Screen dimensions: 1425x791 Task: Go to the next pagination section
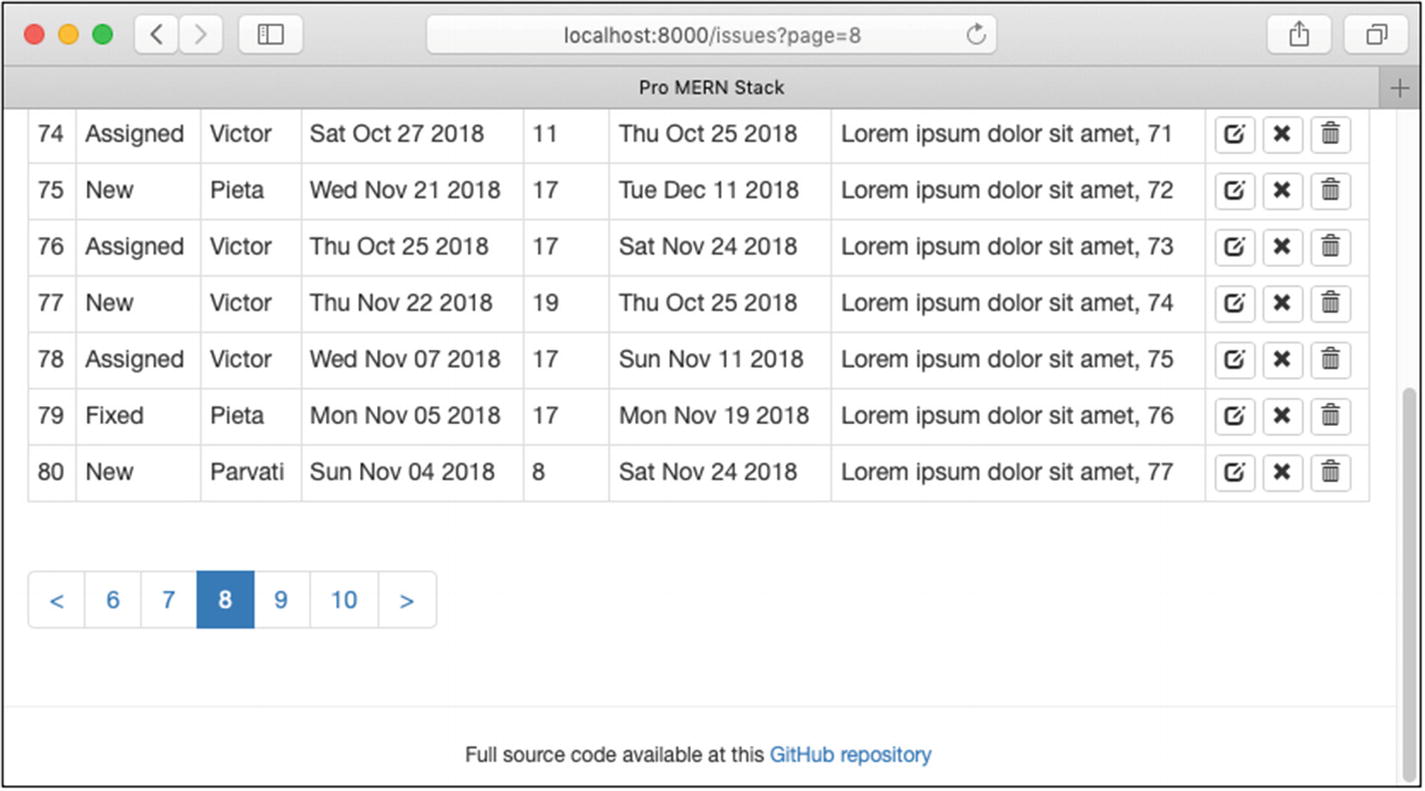click(406, 600)
